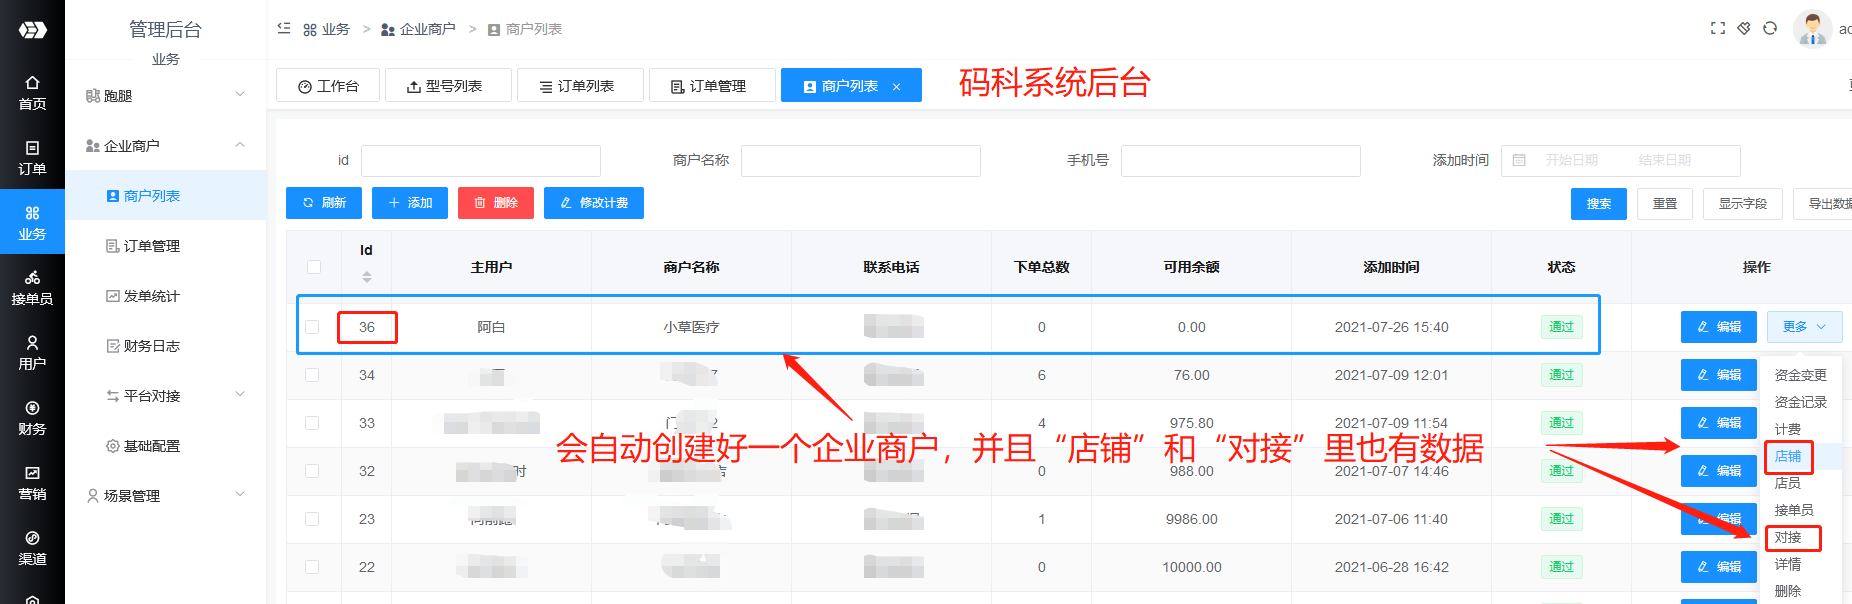Click the 重置 button
The image size is (1852, 604).
[1665, 204]
